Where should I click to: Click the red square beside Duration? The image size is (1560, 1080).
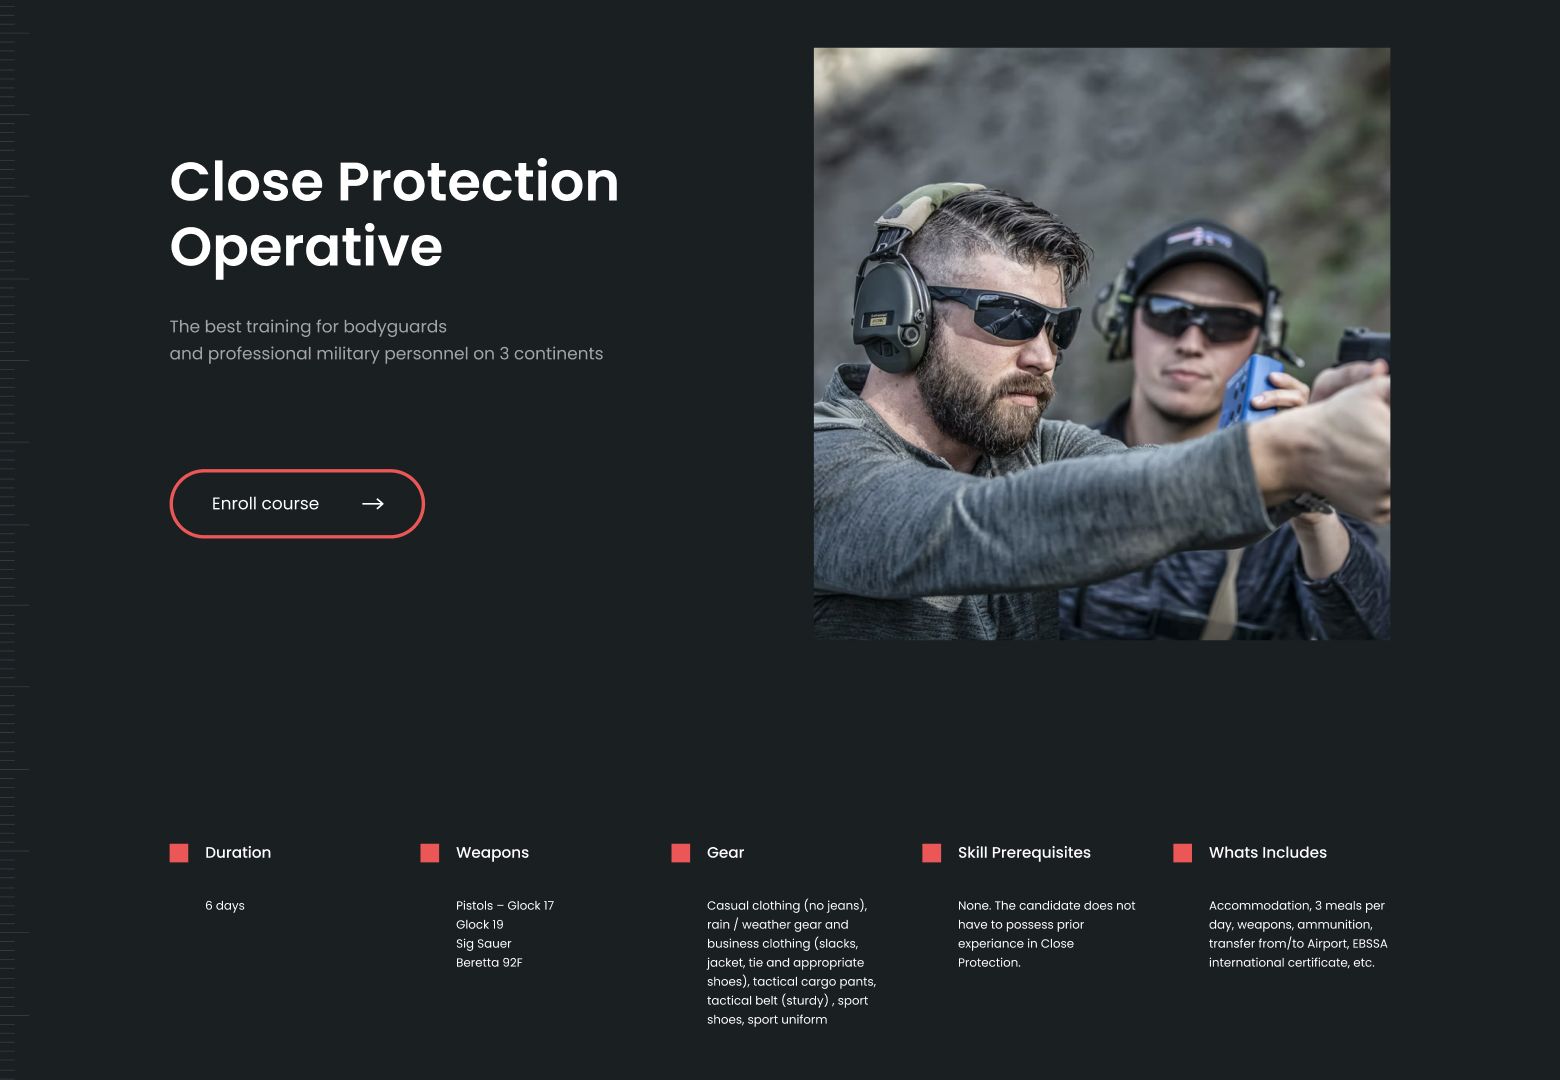(x=179, y=853)
